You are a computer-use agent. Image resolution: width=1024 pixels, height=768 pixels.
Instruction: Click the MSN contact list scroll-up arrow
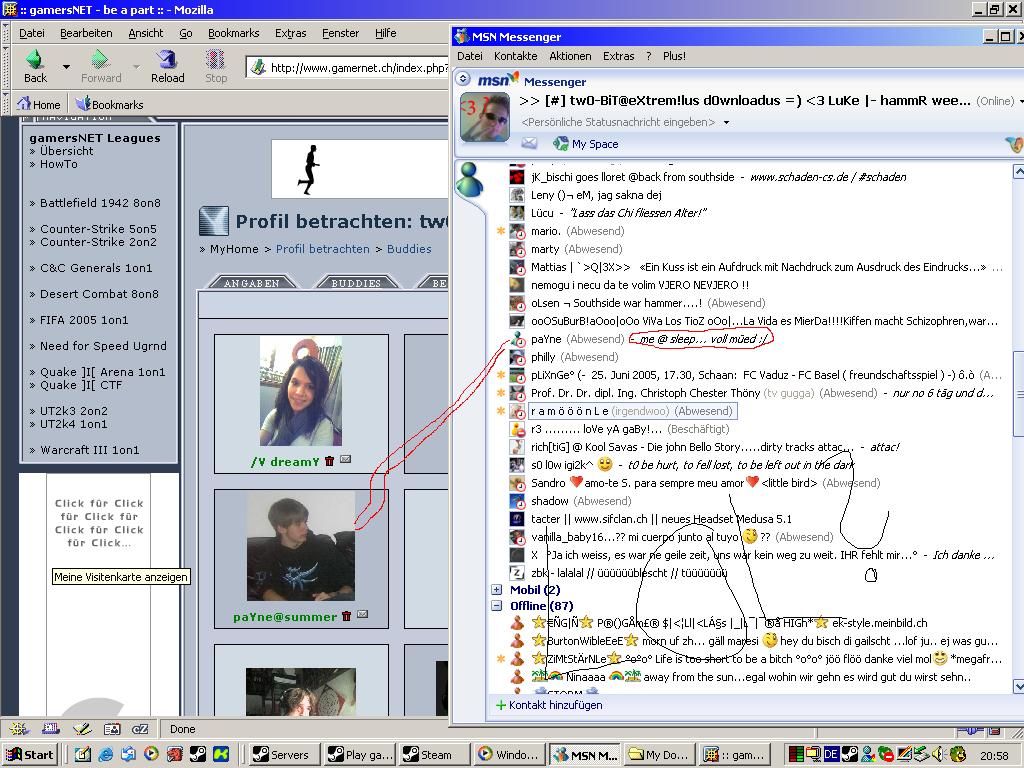tap(1017, 172)
